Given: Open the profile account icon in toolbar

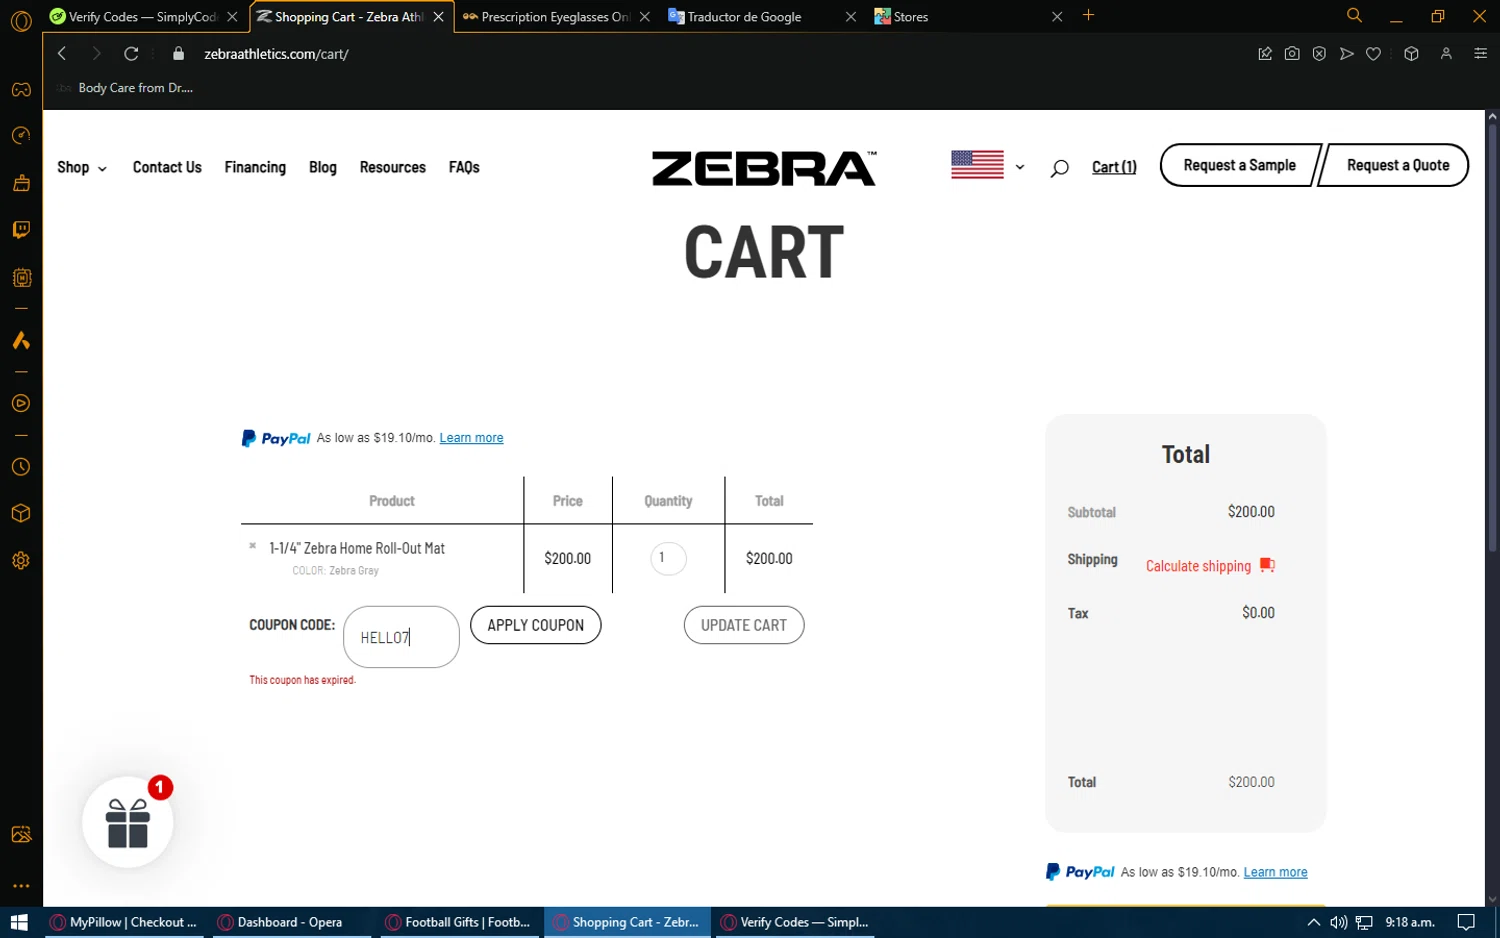Looking at the screenshot, I should [1446, 54].
